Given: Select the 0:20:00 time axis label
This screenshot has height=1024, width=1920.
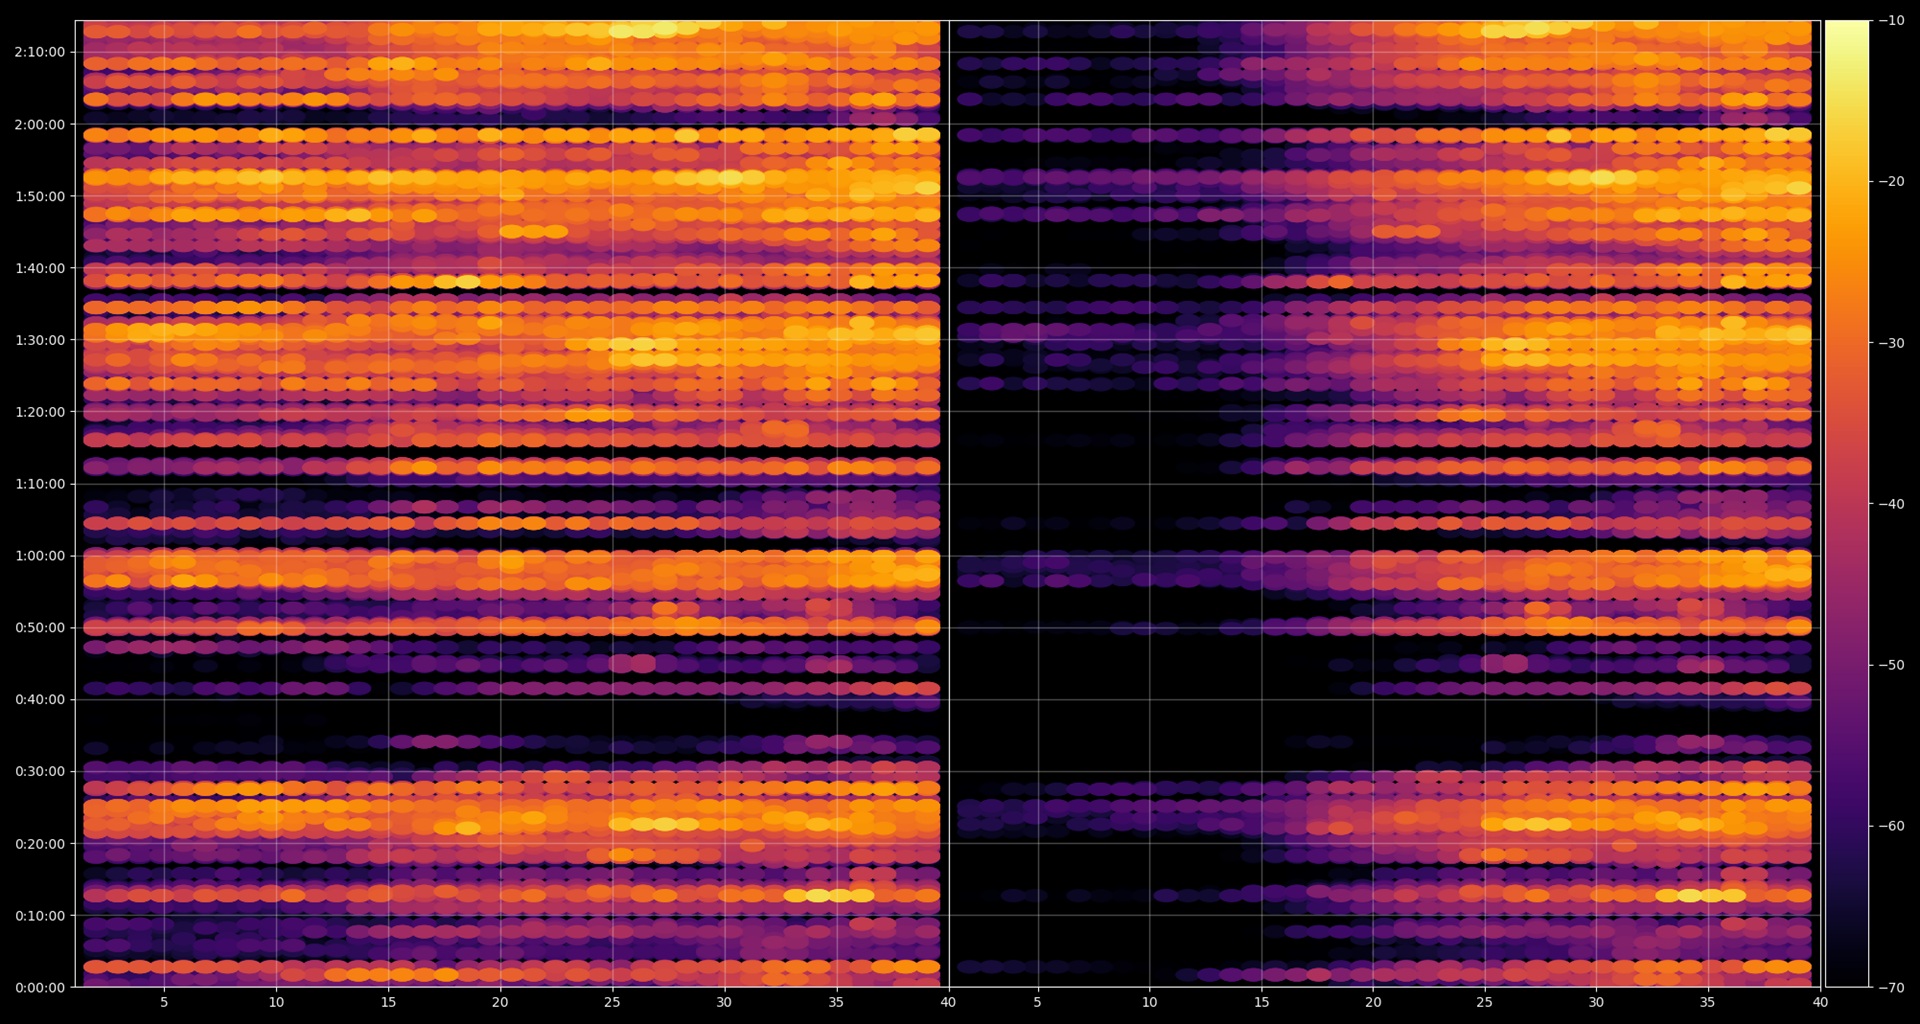Looking at the screenshot, I should [40, 844].
